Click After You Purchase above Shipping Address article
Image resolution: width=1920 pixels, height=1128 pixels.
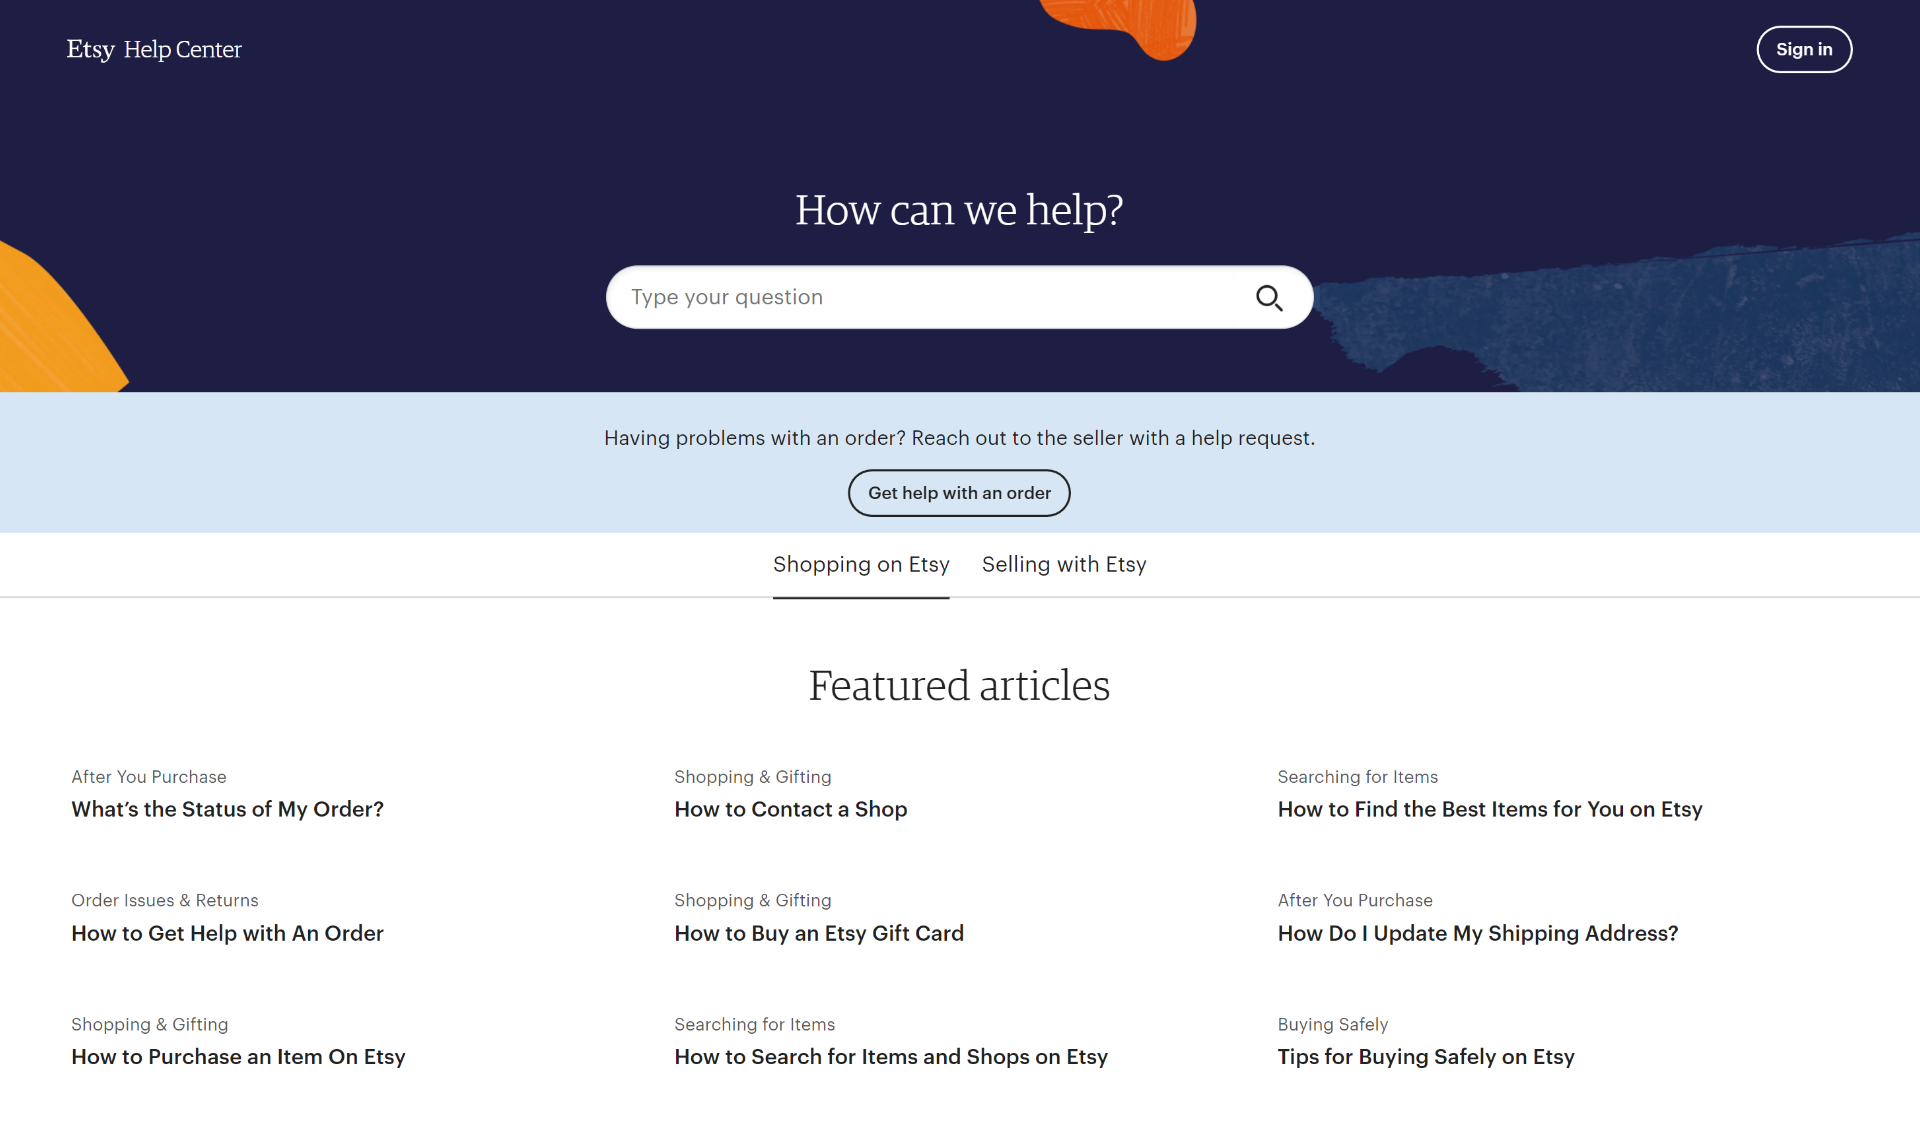pyautogui.click(x=1355, y=900)
